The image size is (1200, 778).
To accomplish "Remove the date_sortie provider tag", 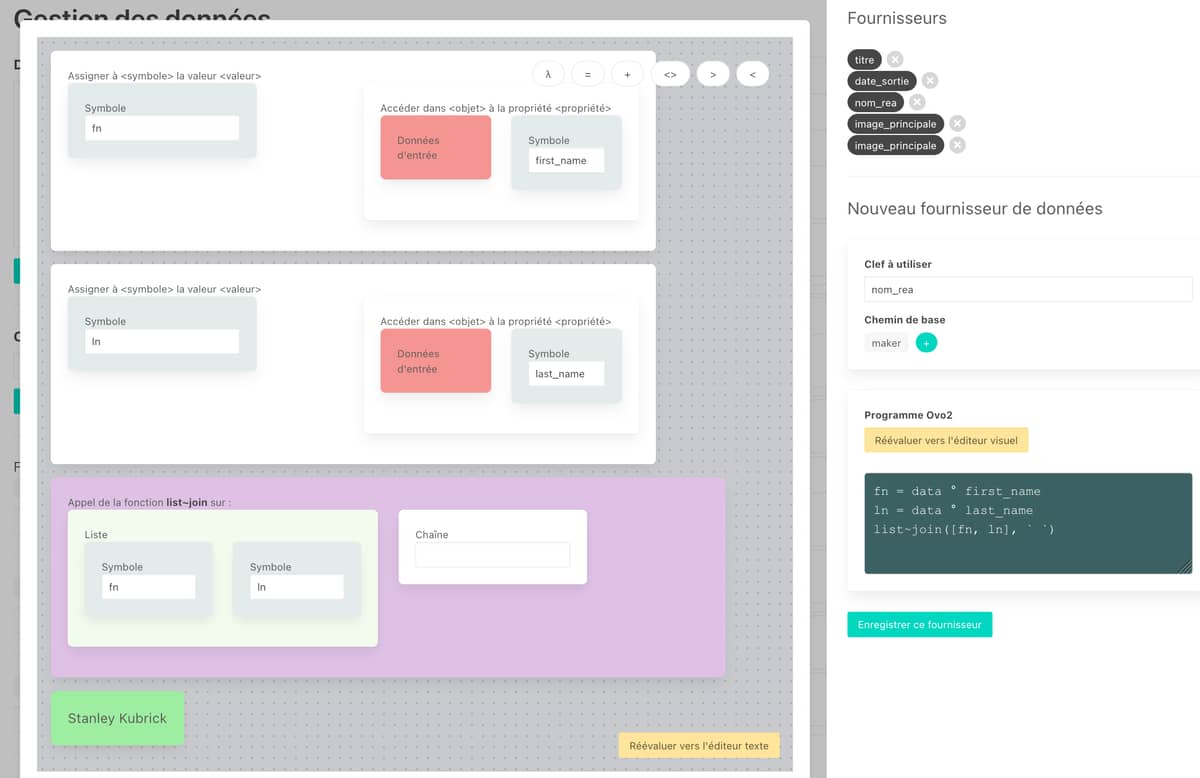I will [x=930, y=81].
